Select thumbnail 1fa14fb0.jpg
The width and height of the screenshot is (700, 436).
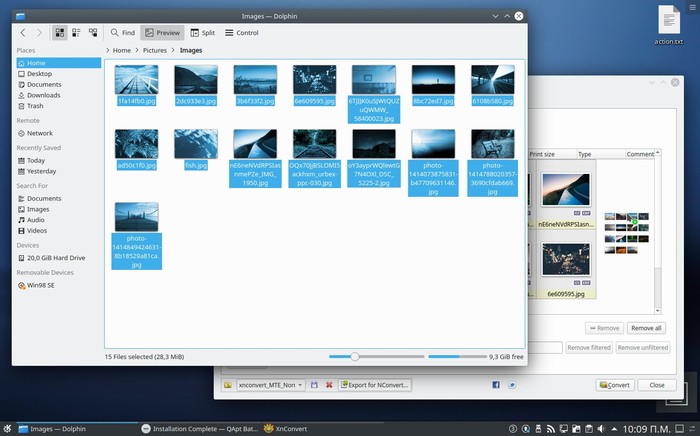(x=136, y=80)
